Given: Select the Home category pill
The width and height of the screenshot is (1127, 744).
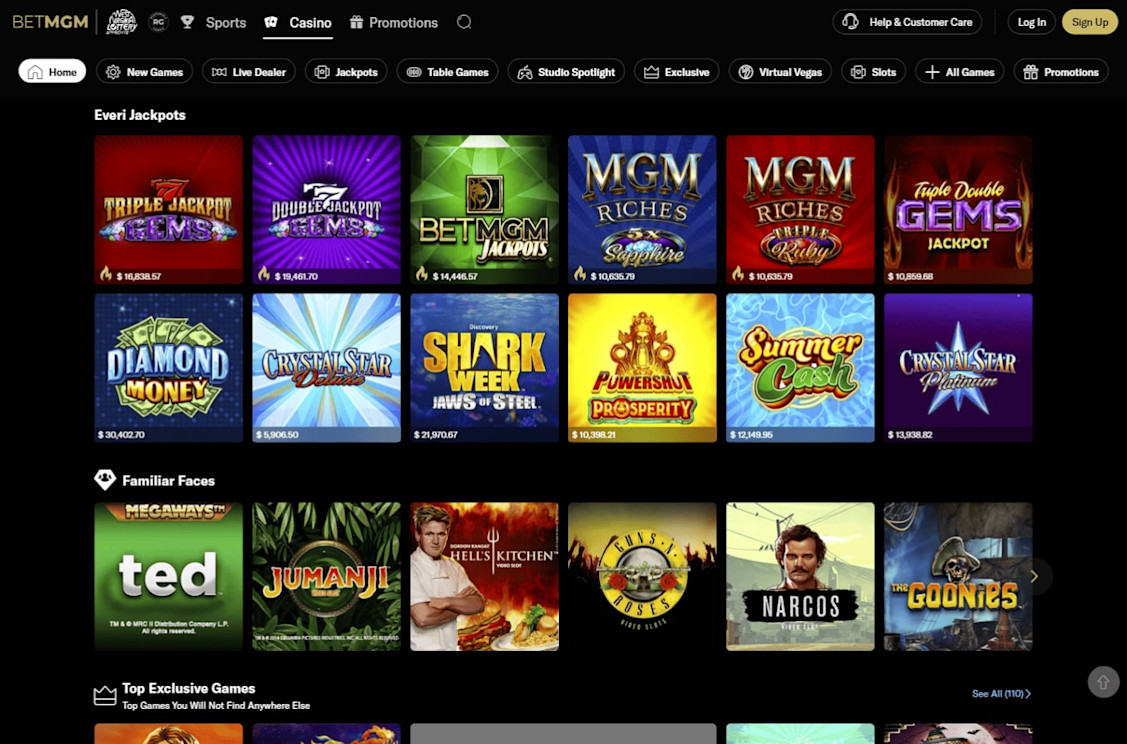Looking at the screenshot, I should pos(52,71).
